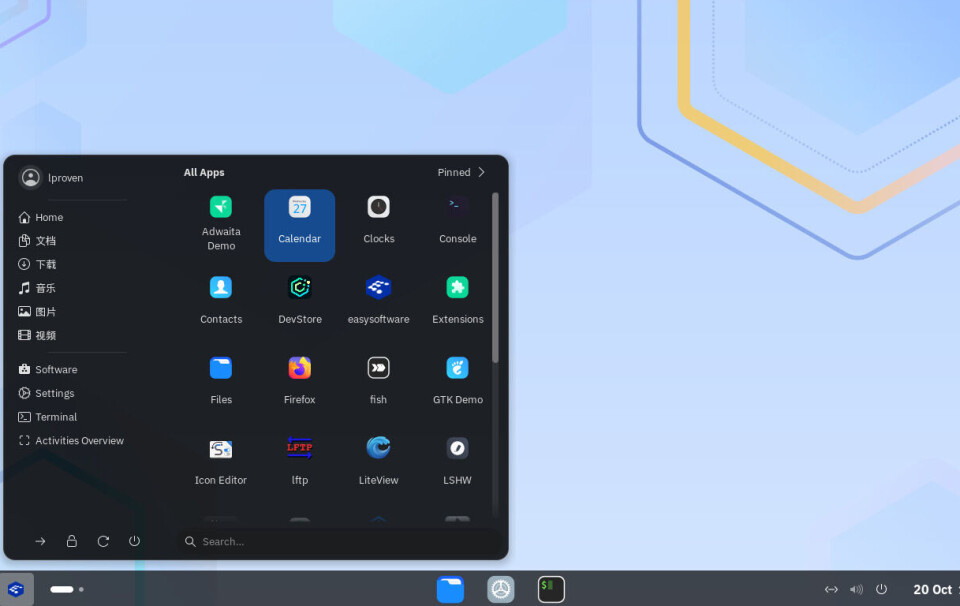960x606 pixels.
Task: Launch DevStore from the app grid
Action: click(x=299, y=300)
